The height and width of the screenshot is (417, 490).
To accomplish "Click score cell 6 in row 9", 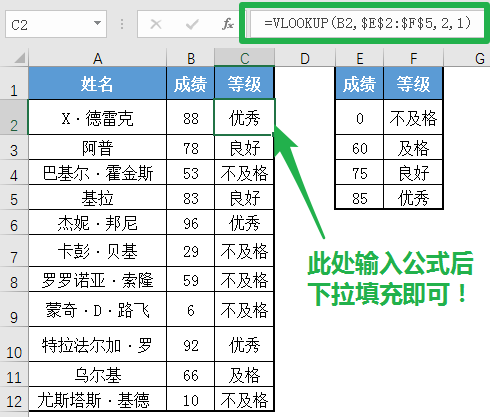I will click(x=190, y=309).
